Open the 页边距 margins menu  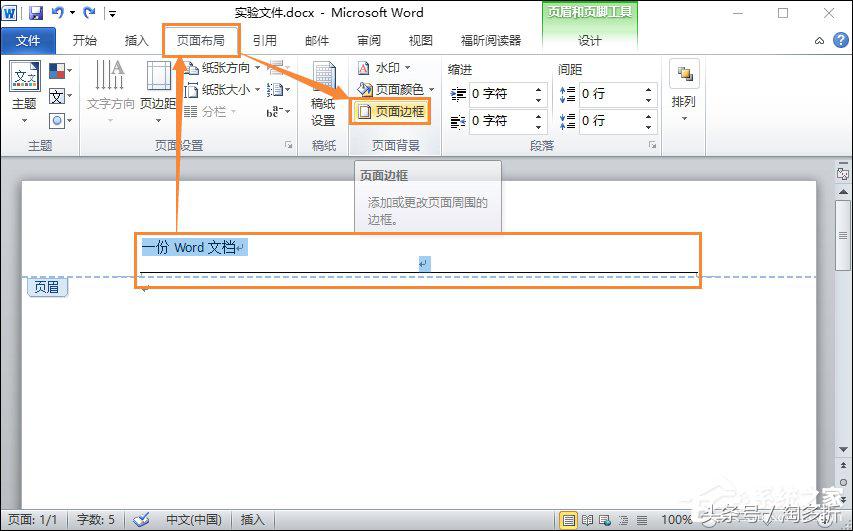[158, 92]
